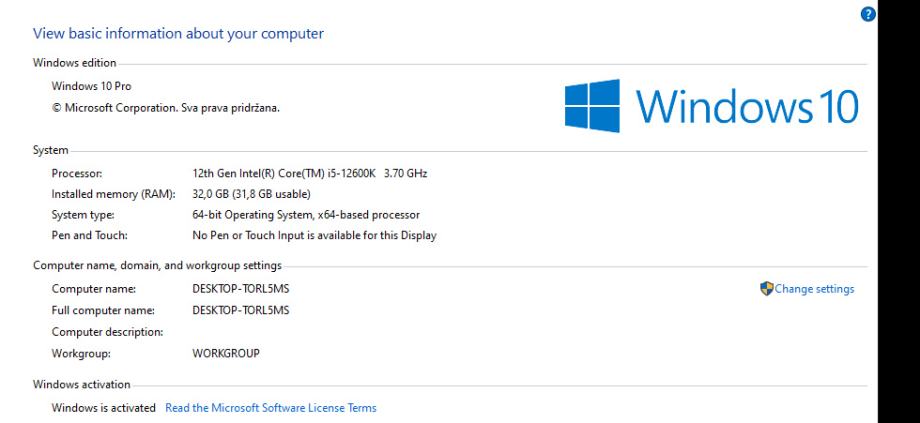Click the 'Processor:' label
Image resolution: width=920 pixels, height=423 pixels.
76,174
